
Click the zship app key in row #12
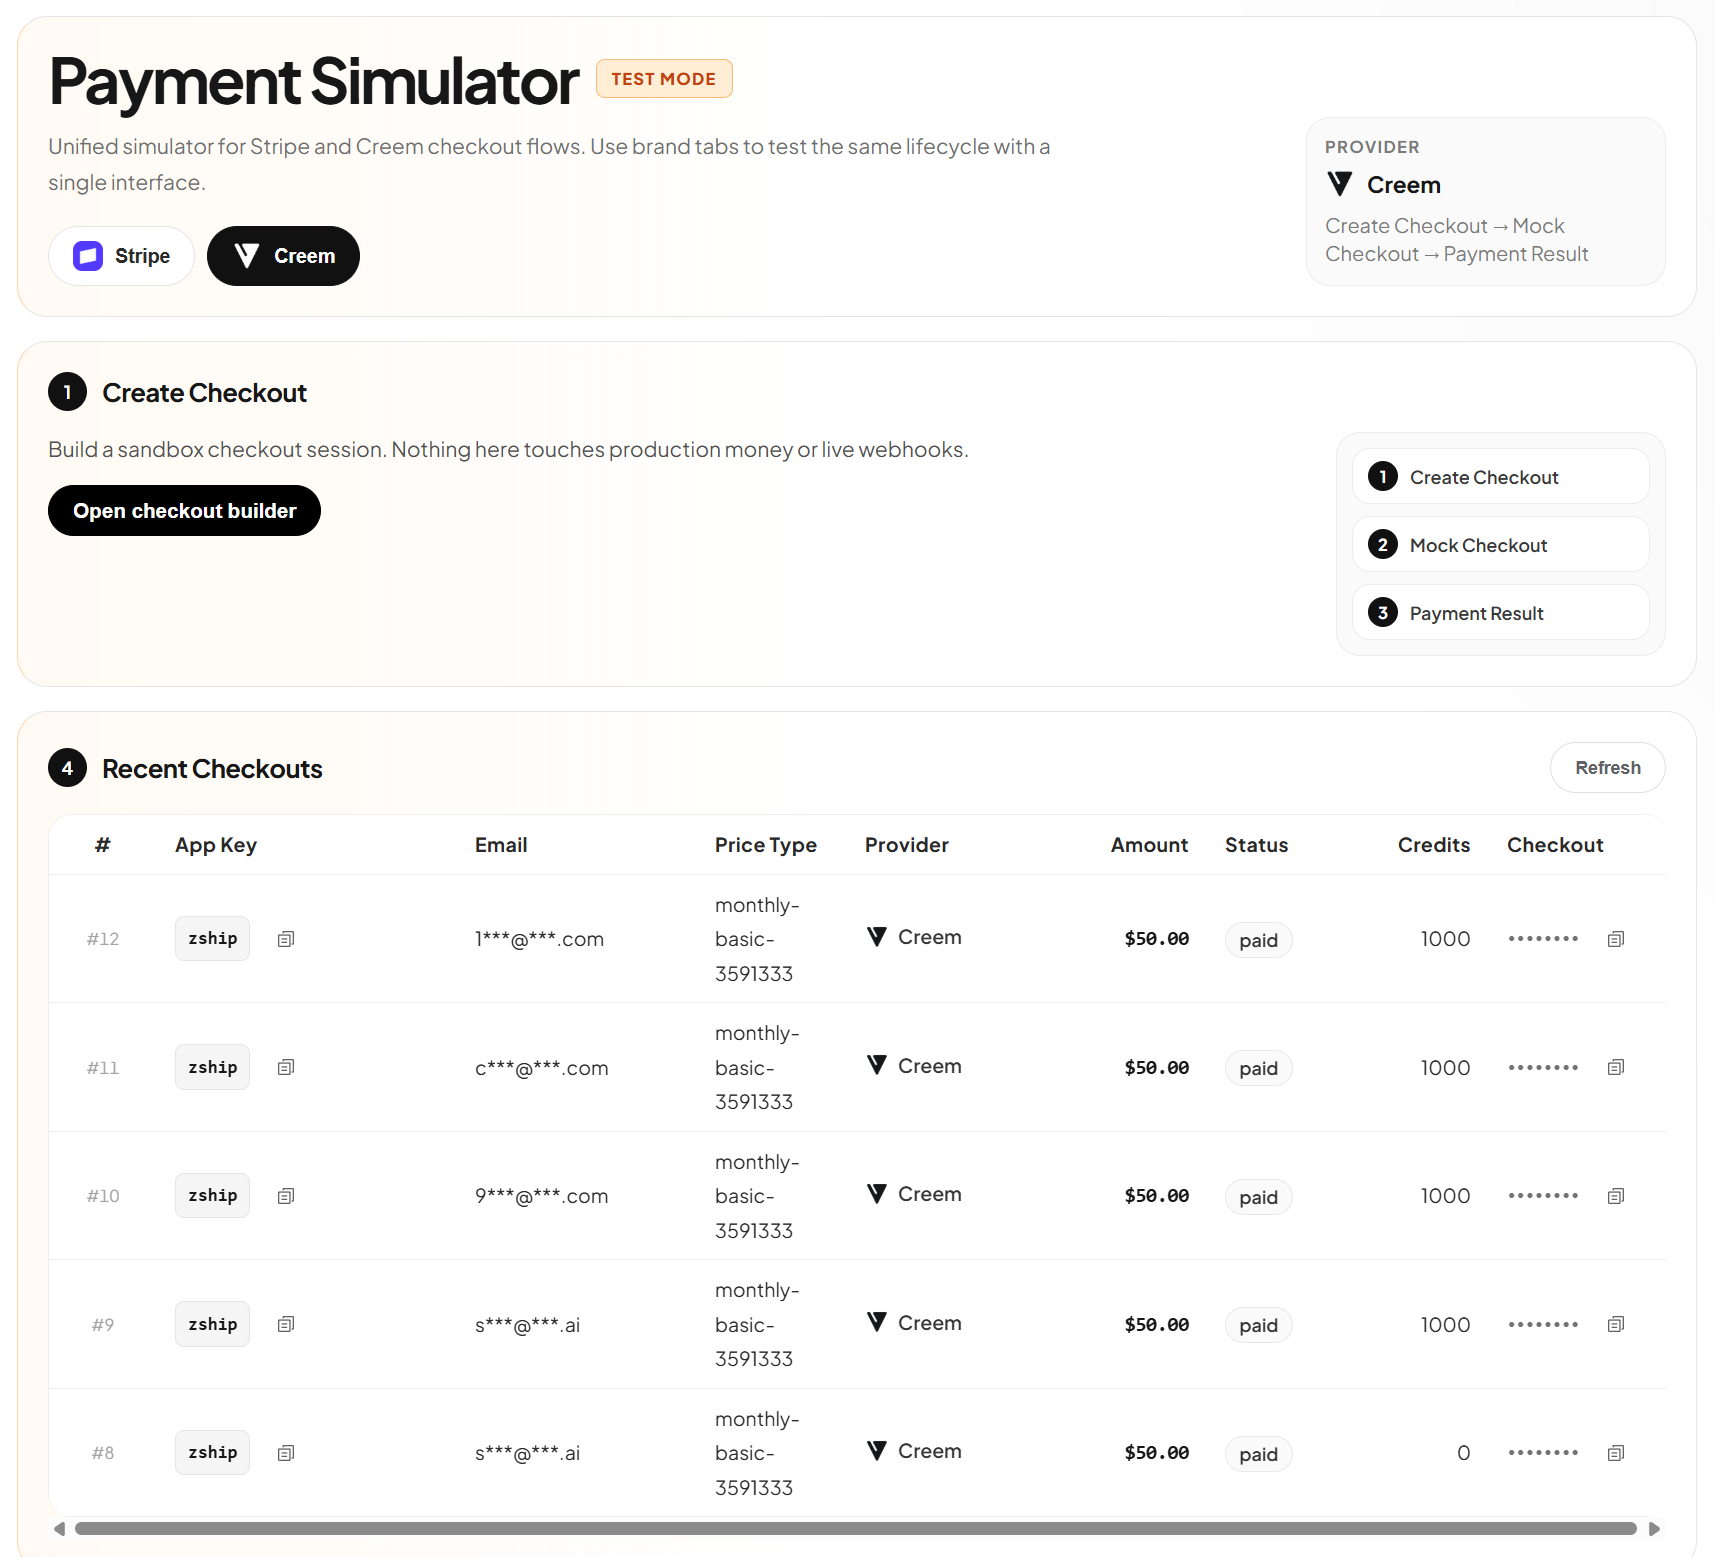click(212, 939)
